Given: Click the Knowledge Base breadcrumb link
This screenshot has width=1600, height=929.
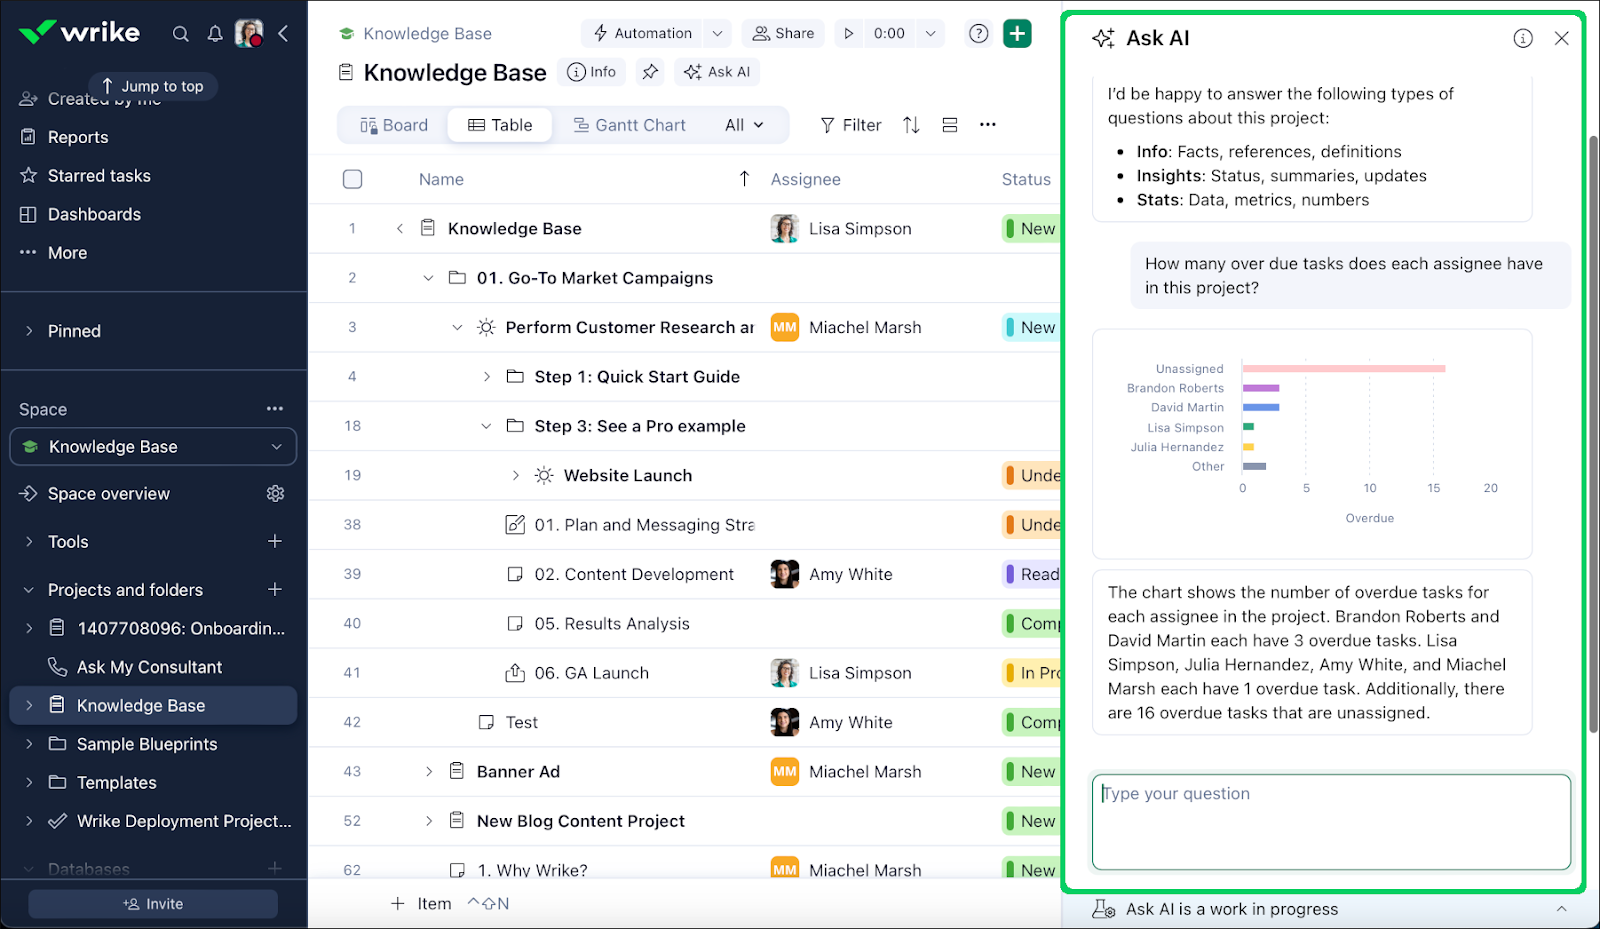Looking at the screenshot, I should [x=427, y=33].
